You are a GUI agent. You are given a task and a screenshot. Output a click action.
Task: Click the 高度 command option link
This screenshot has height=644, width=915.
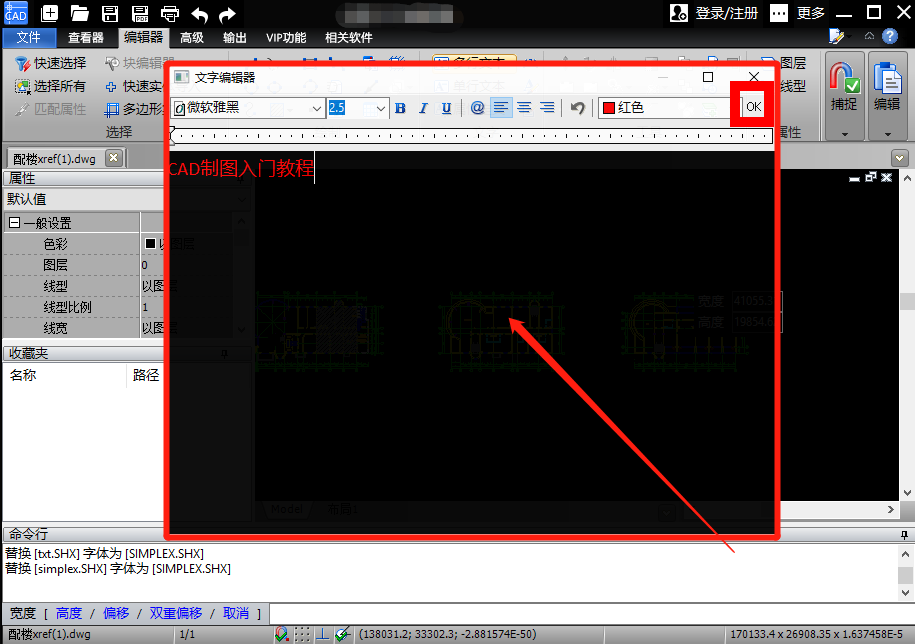click(x=69, y=614)
